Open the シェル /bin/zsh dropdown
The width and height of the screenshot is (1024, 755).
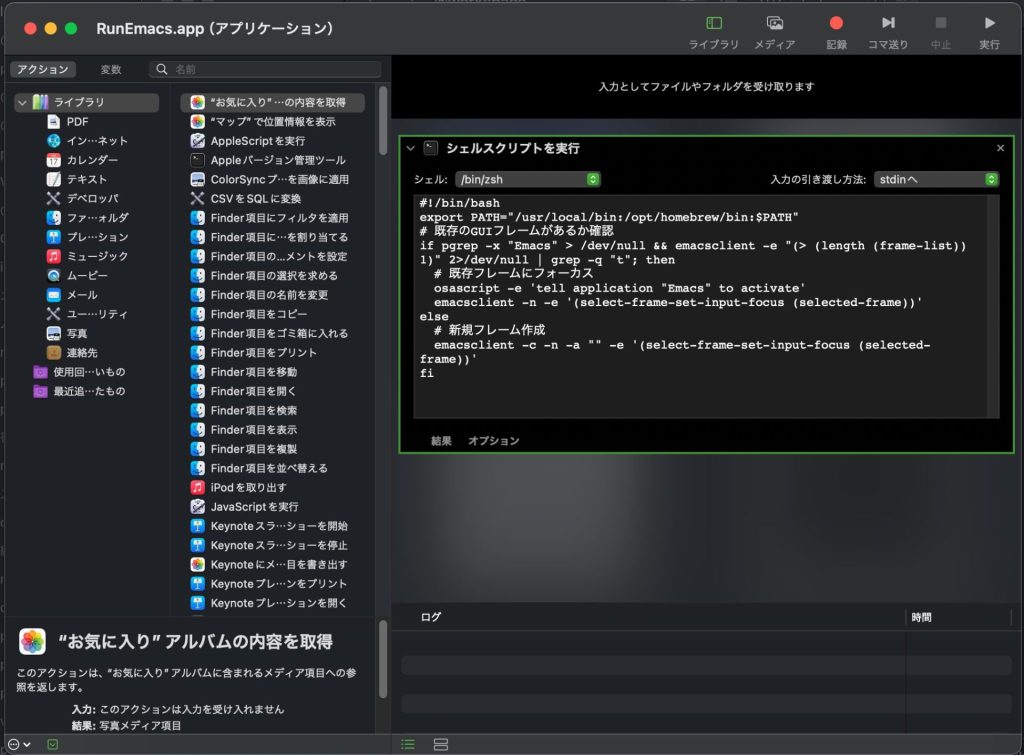pos(527,179)
